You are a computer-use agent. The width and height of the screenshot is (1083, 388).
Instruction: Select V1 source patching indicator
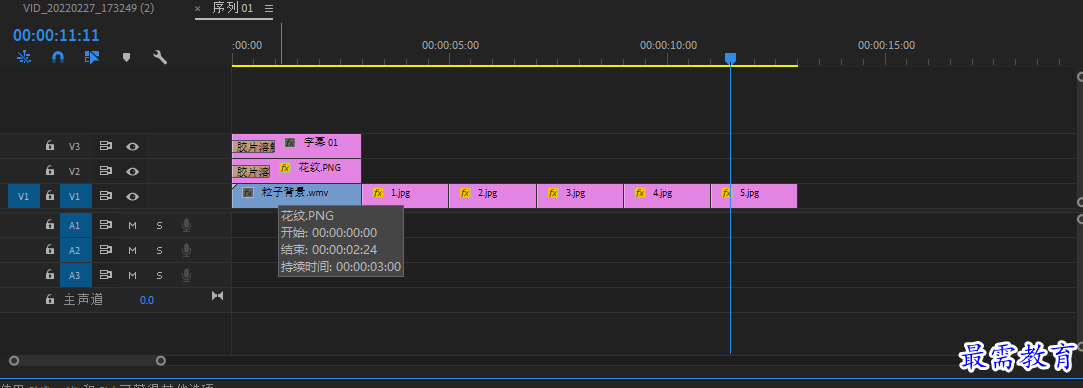pyautogui.click(x=23, y=196)
